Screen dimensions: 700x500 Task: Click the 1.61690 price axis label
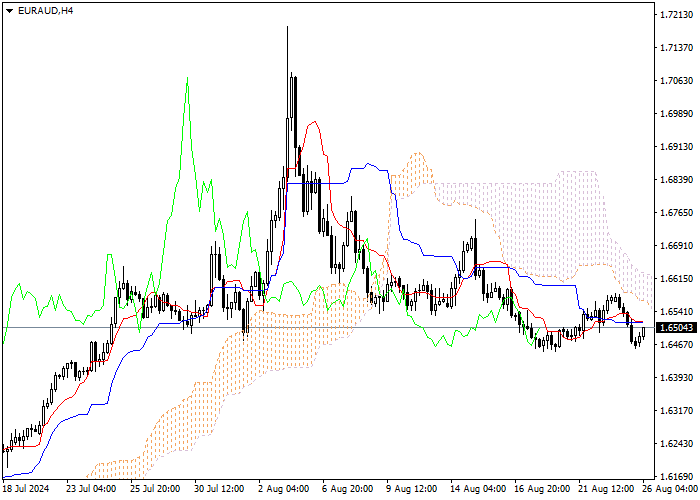(676, 476)
